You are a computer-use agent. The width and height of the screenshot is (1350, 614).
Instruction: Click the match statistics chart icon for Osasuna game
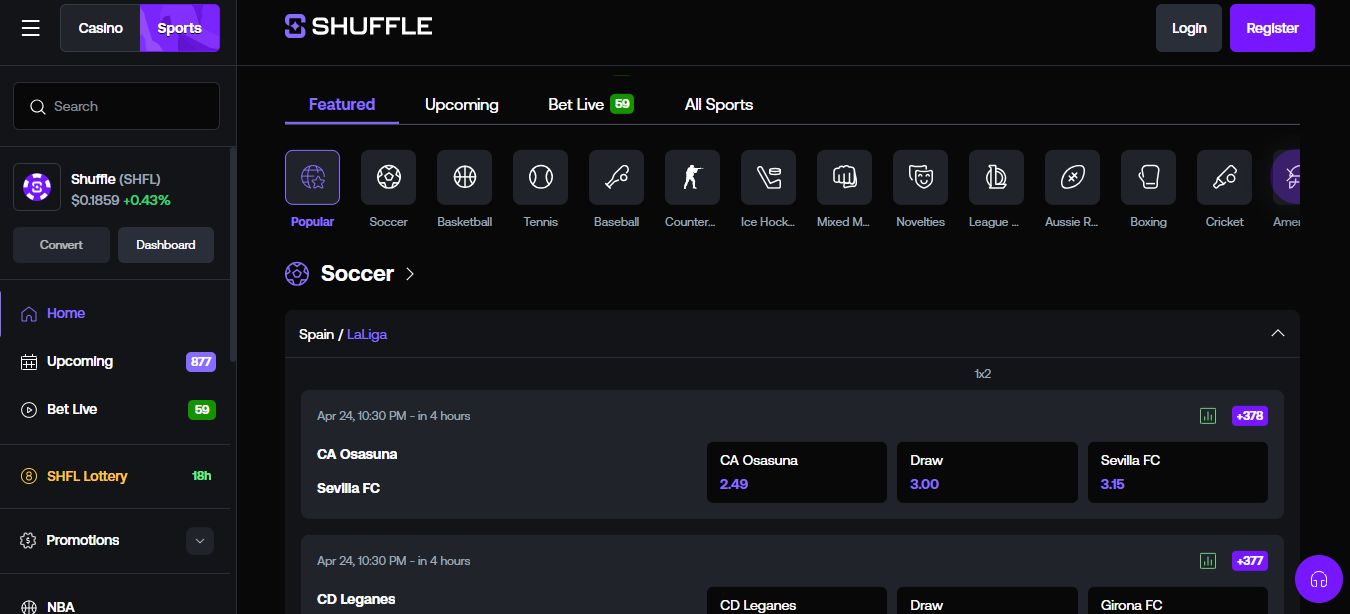[x=1208, y=415]
